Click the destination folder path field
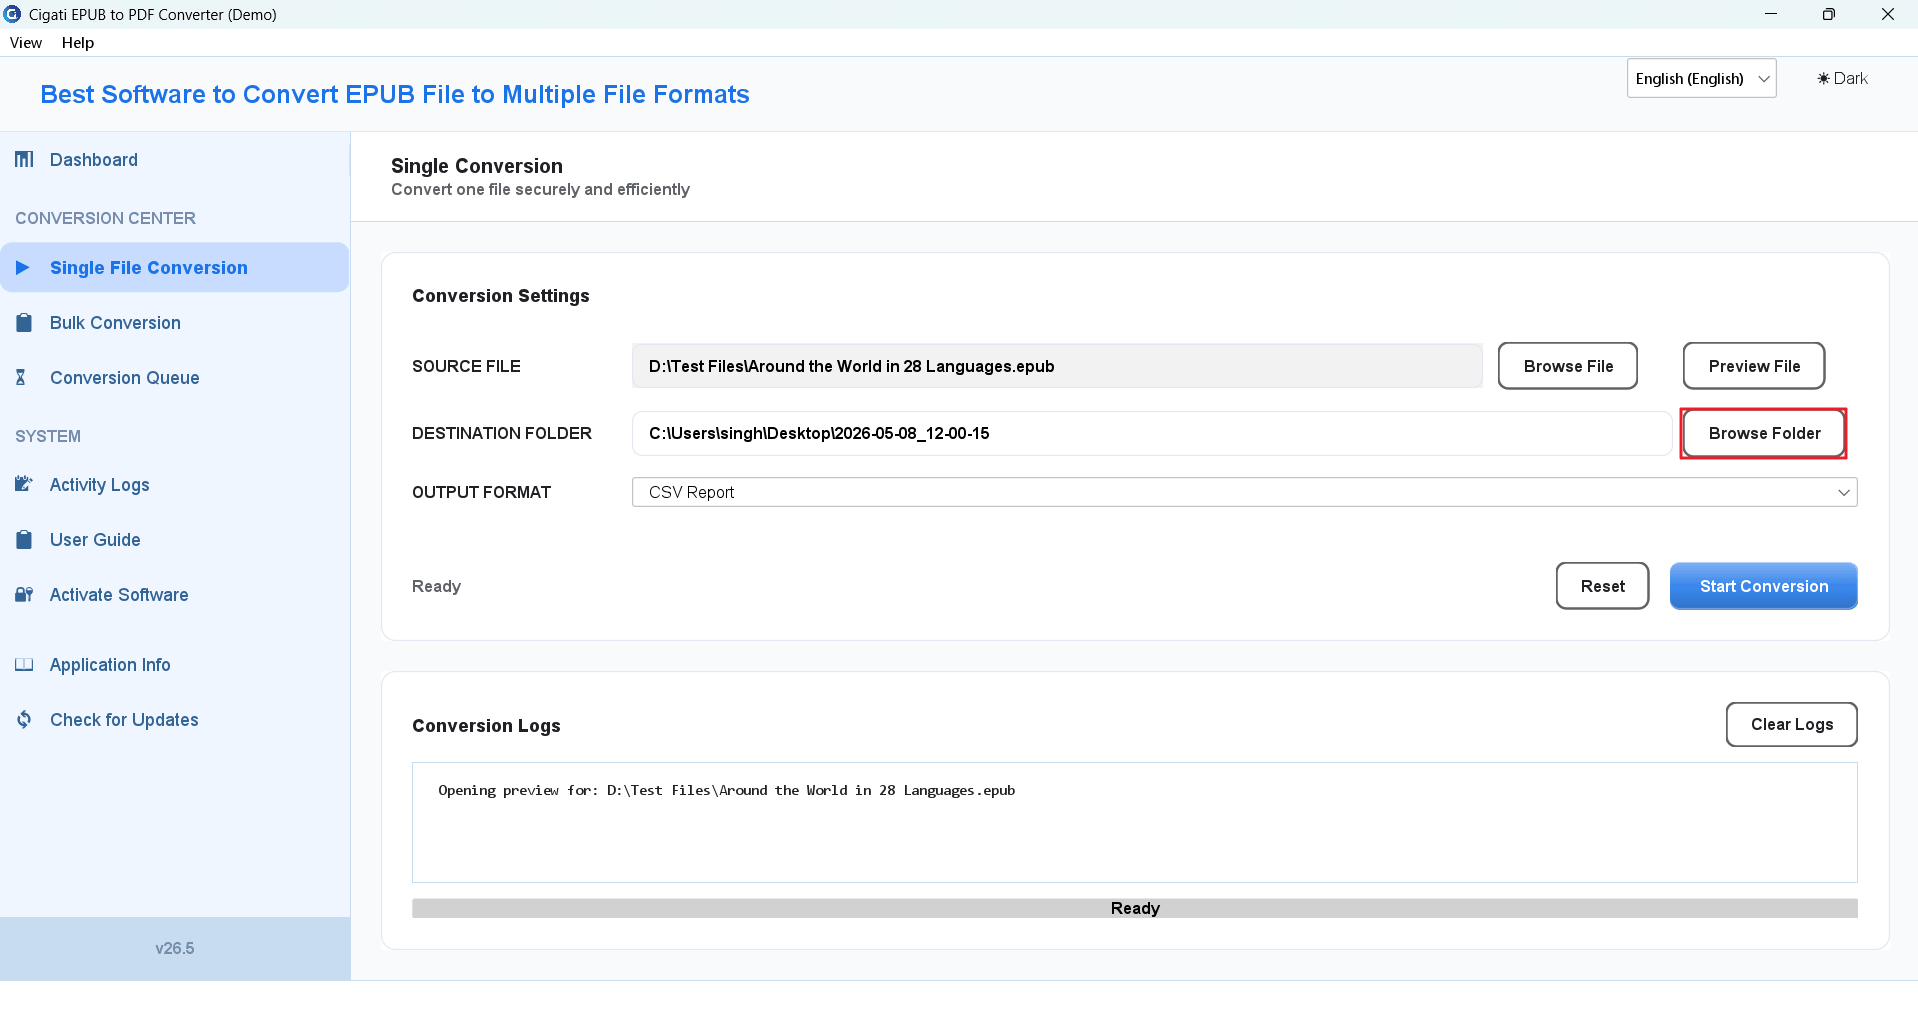Image resolution: width=1918 pixels, height=1018 pixels. pos(1152,433)
